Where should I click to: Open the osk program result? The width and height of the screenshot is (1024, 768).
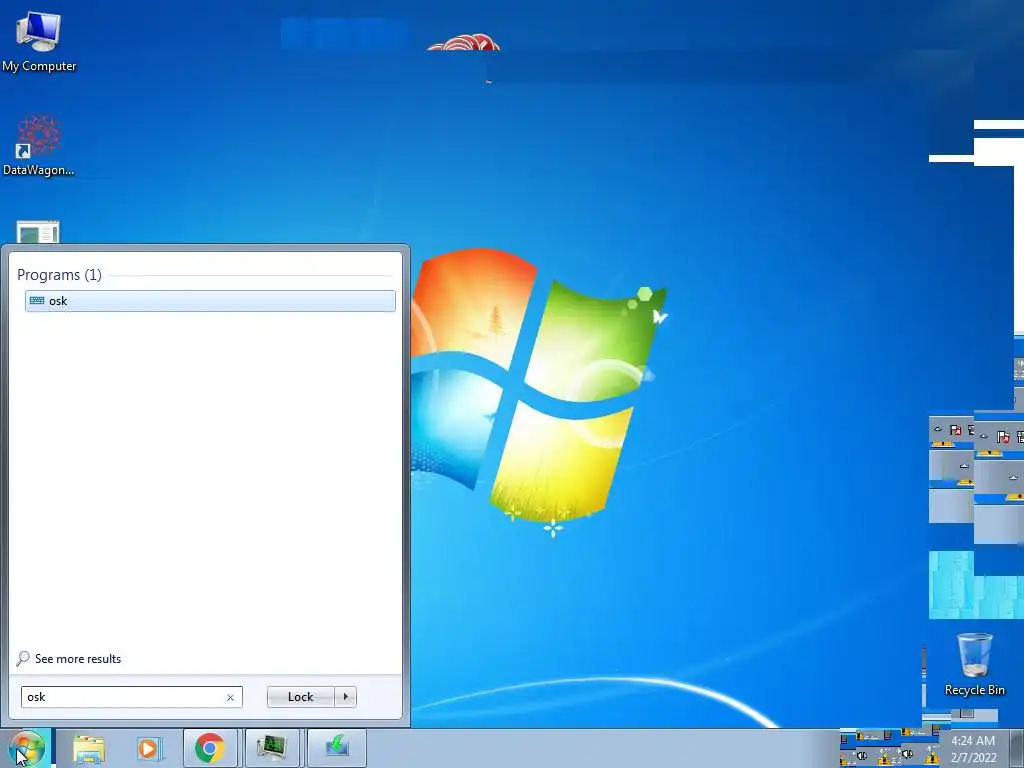[210, 301]
